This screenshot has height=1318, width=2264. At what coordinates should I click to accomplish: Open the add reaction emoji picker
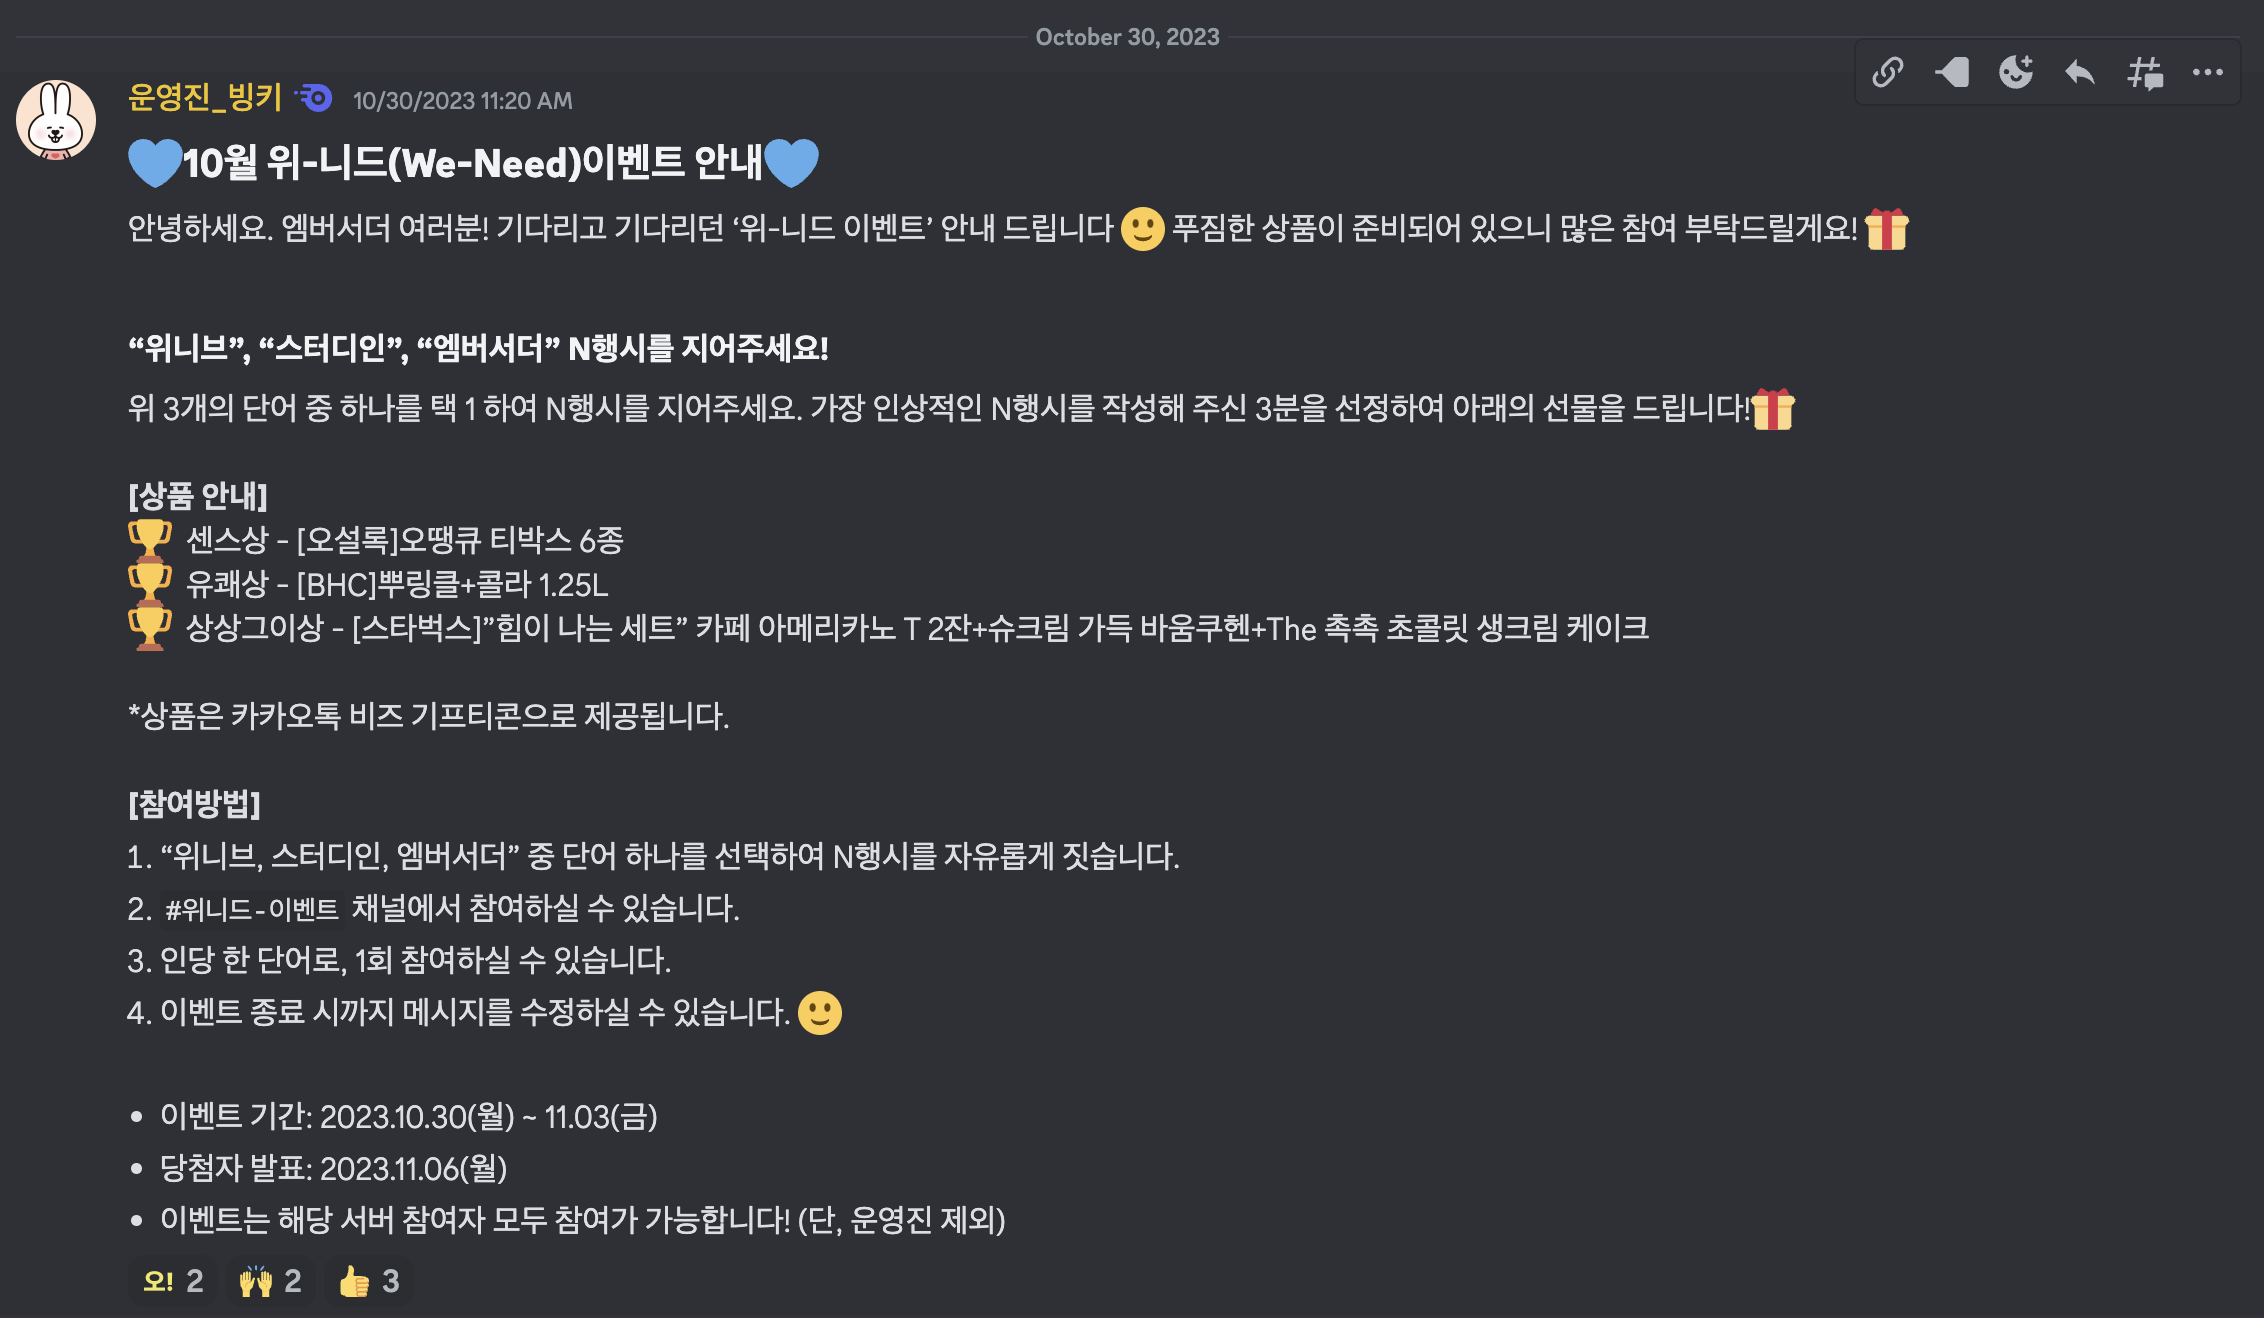click(2016, 73)
